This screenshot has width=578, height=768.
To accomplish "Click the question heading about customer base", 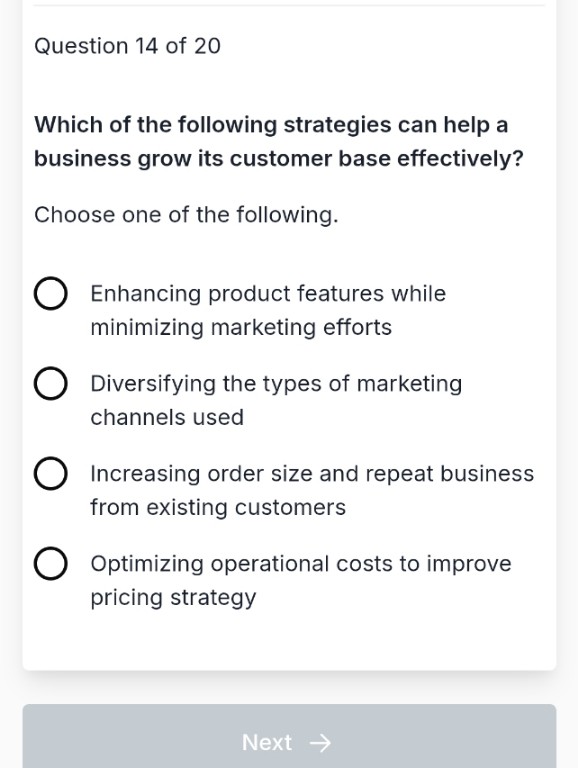I will (x=279, y=142).
